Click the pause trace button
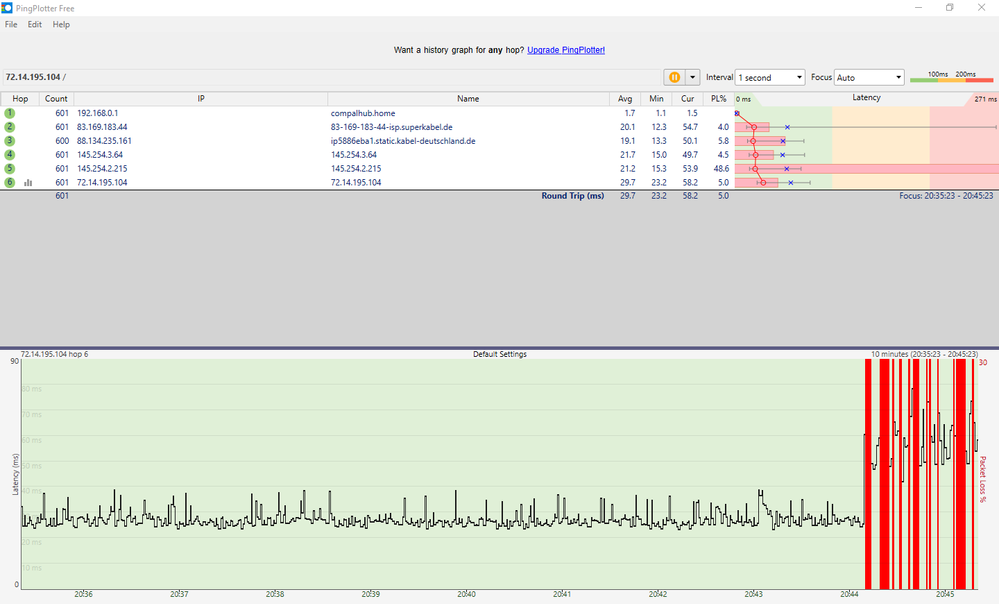 point(674,77)
